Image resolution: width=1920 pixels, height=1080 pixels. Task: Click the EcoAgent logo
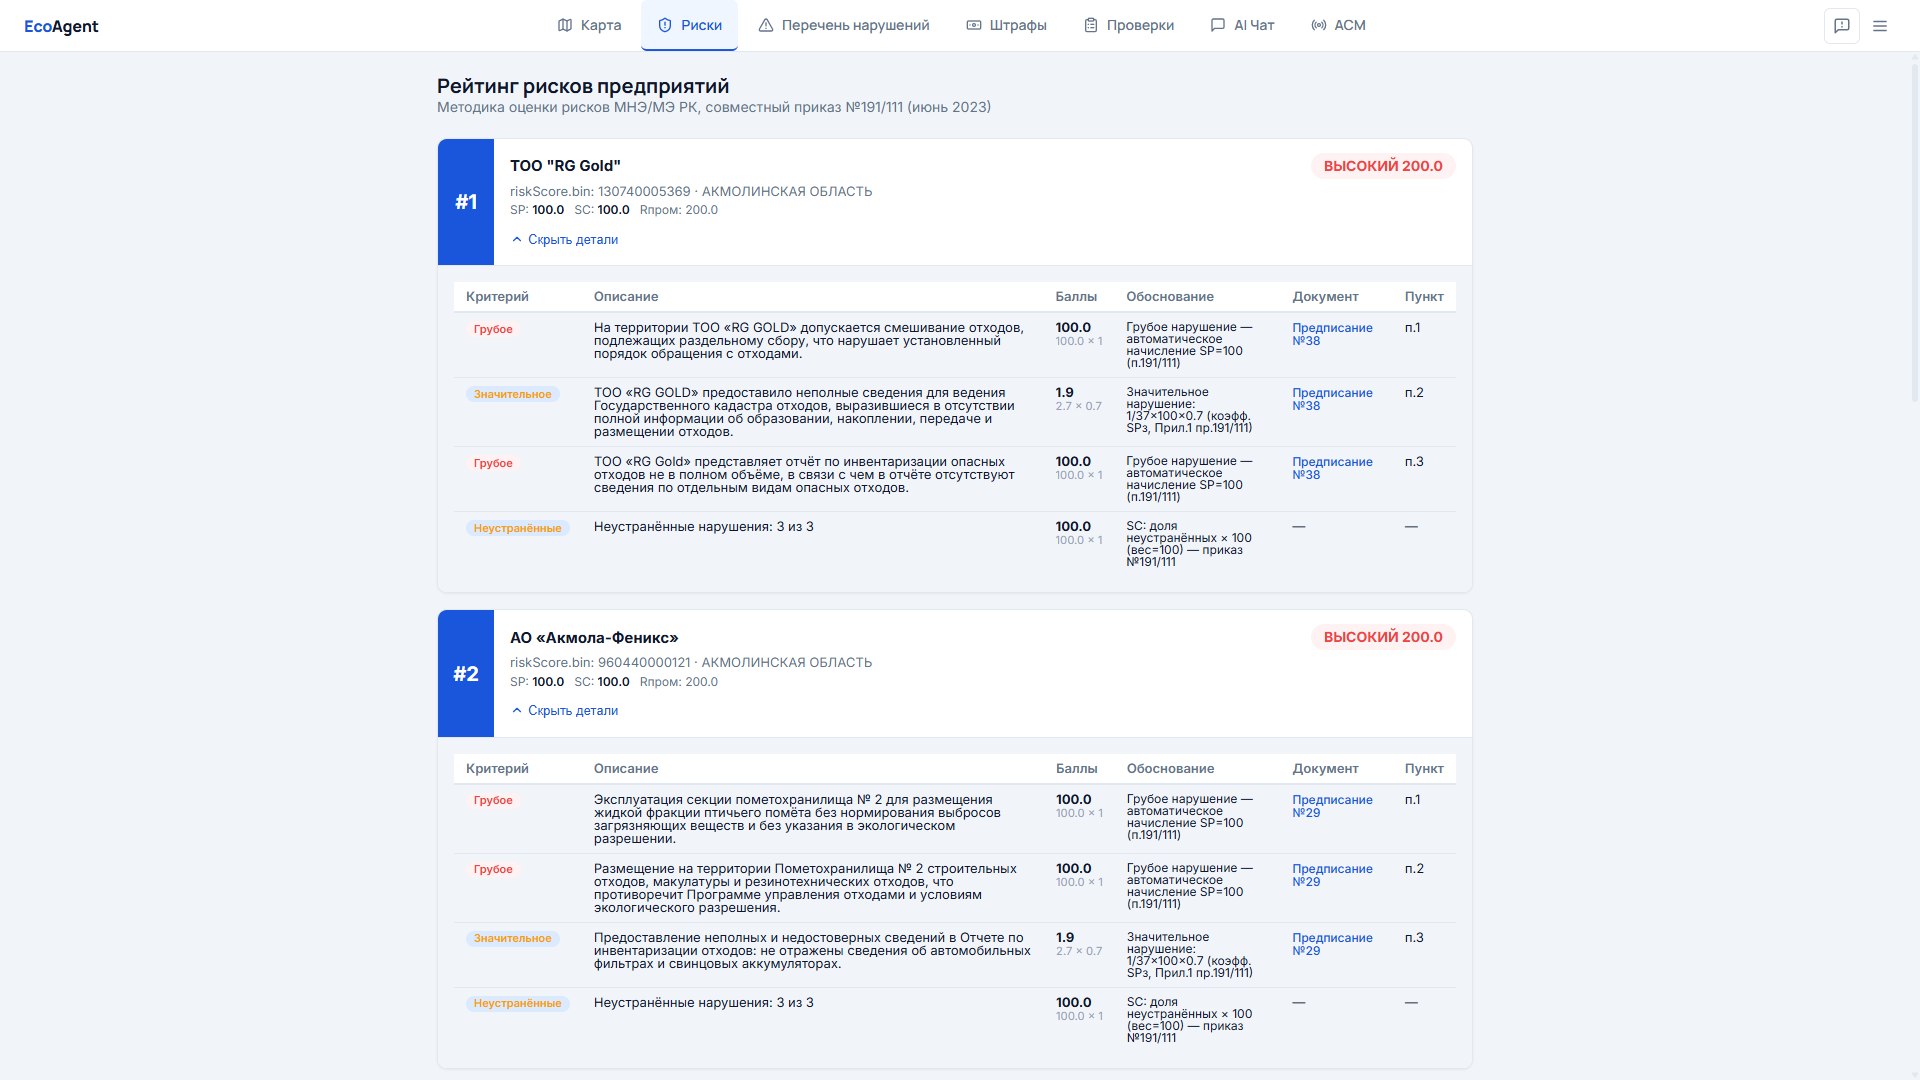point(61,26)
